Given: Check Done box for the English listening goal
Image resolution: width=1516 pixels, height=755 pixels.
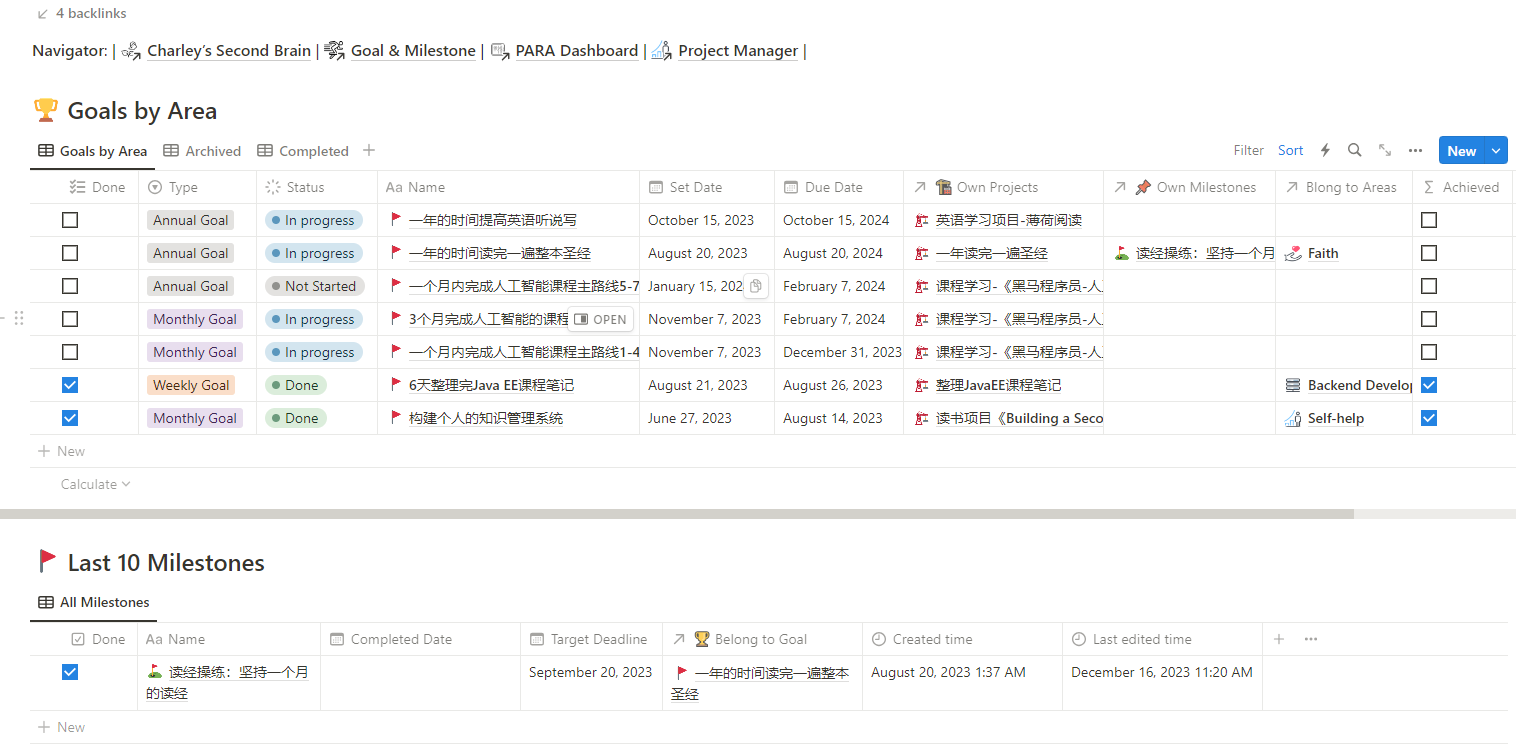Looking at the screenshot, I should coord(70,220).
